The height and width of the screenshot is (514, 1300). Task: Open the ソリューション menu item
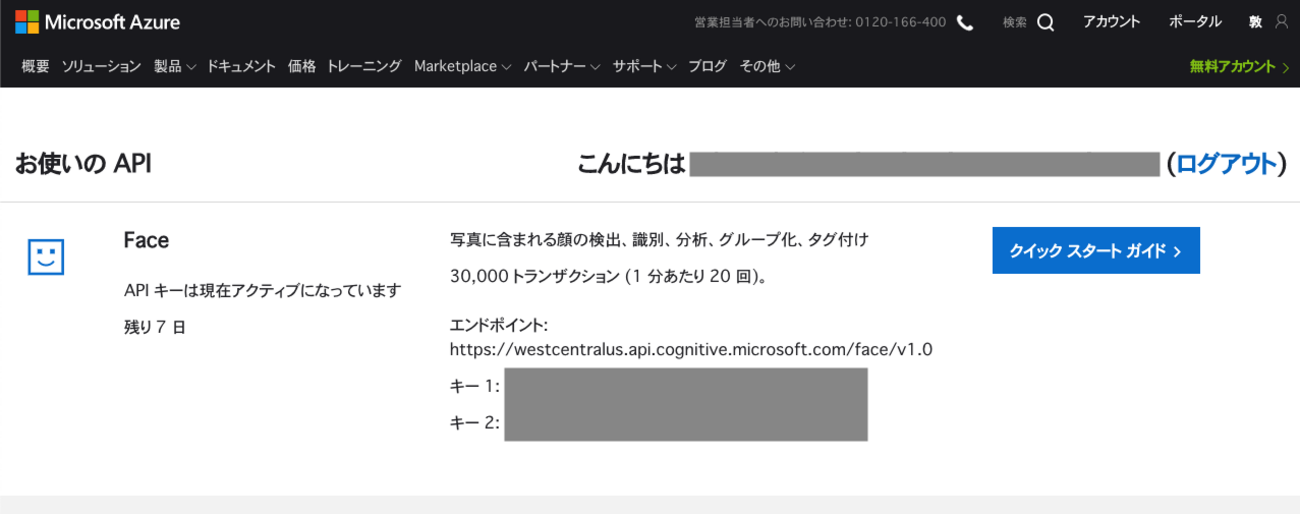coord(101,66)
